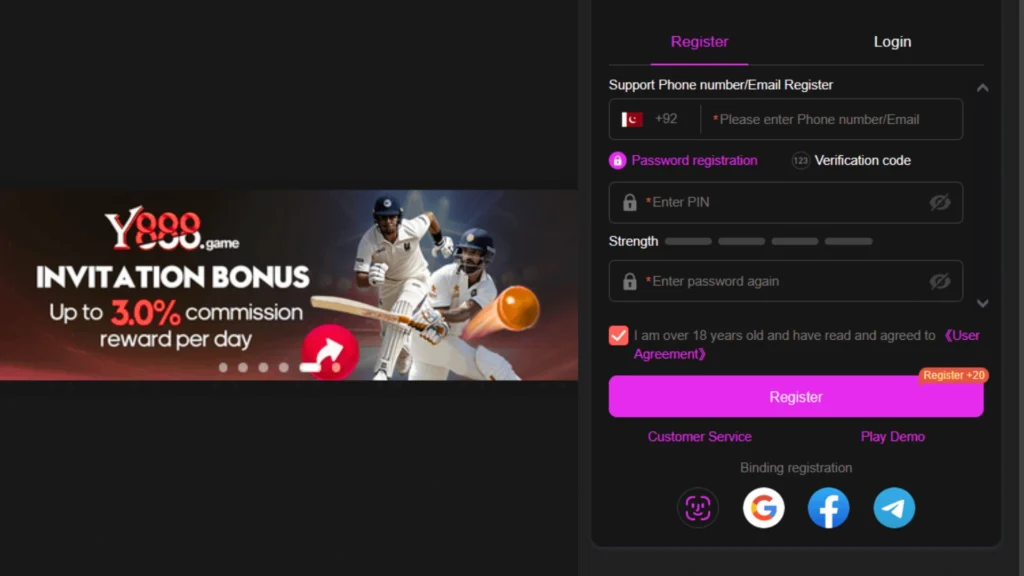The width and height of the screenshot is (1024, 576).
Task: Click the lock icon in Enter PIN field
Action: tap(630, 202)
